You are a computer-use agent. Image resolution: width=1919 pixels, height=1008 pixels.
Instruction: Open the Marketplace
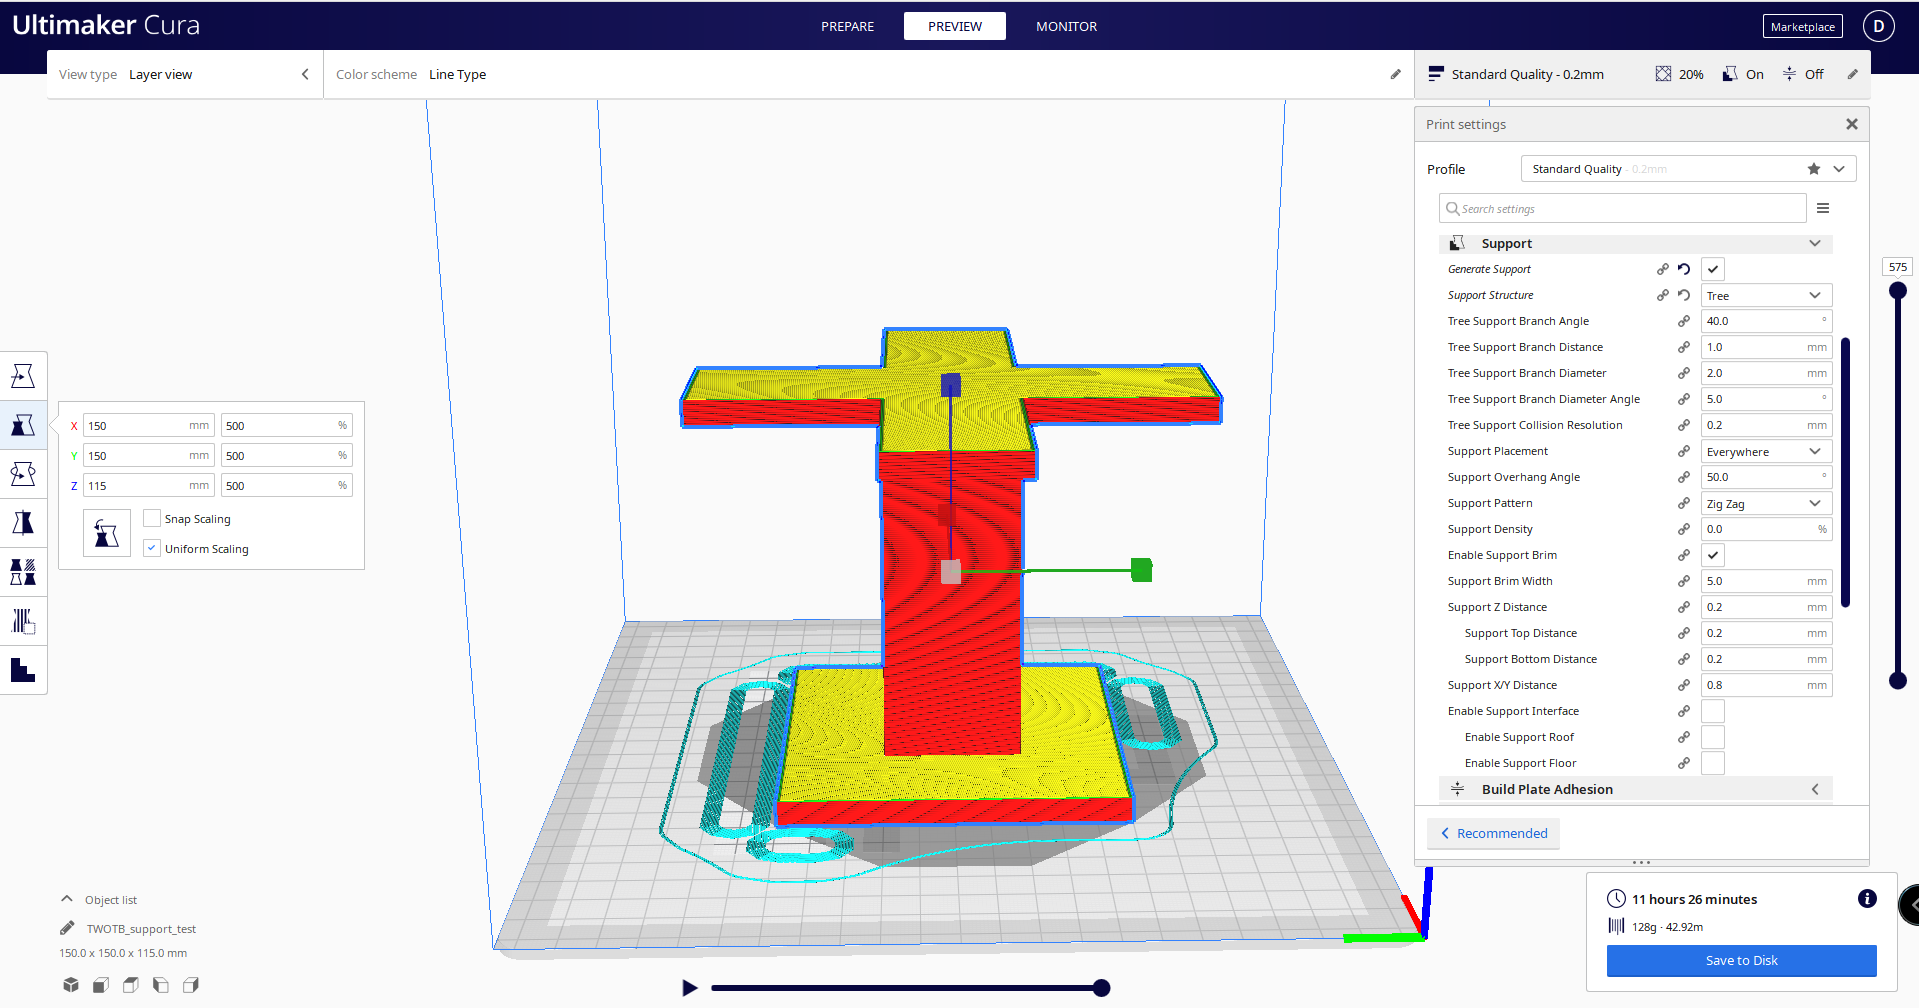(1802, 27)
